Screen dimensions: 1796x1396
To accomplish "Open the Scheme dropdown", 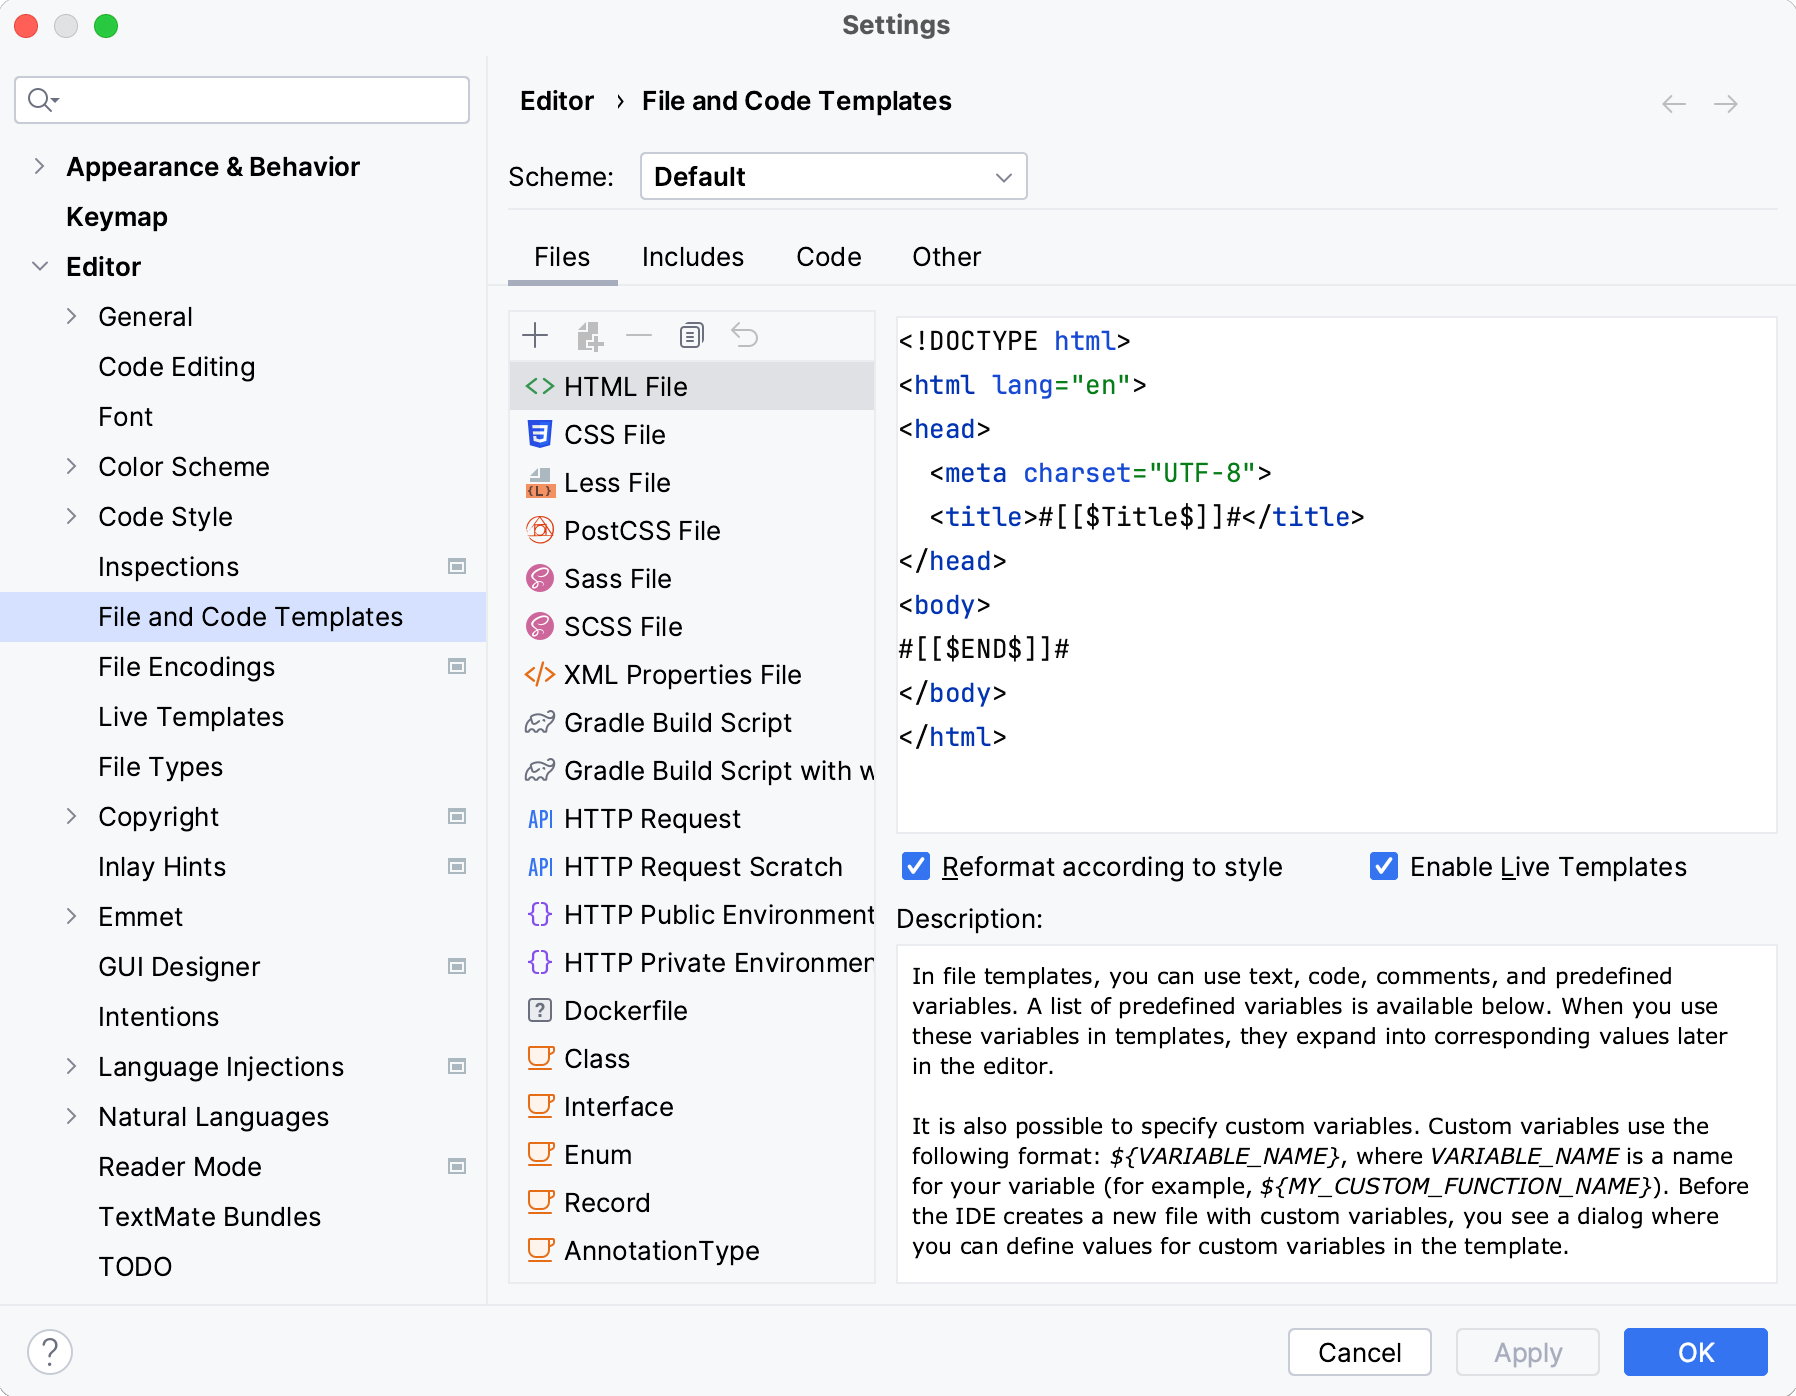I will pos(833,176).
